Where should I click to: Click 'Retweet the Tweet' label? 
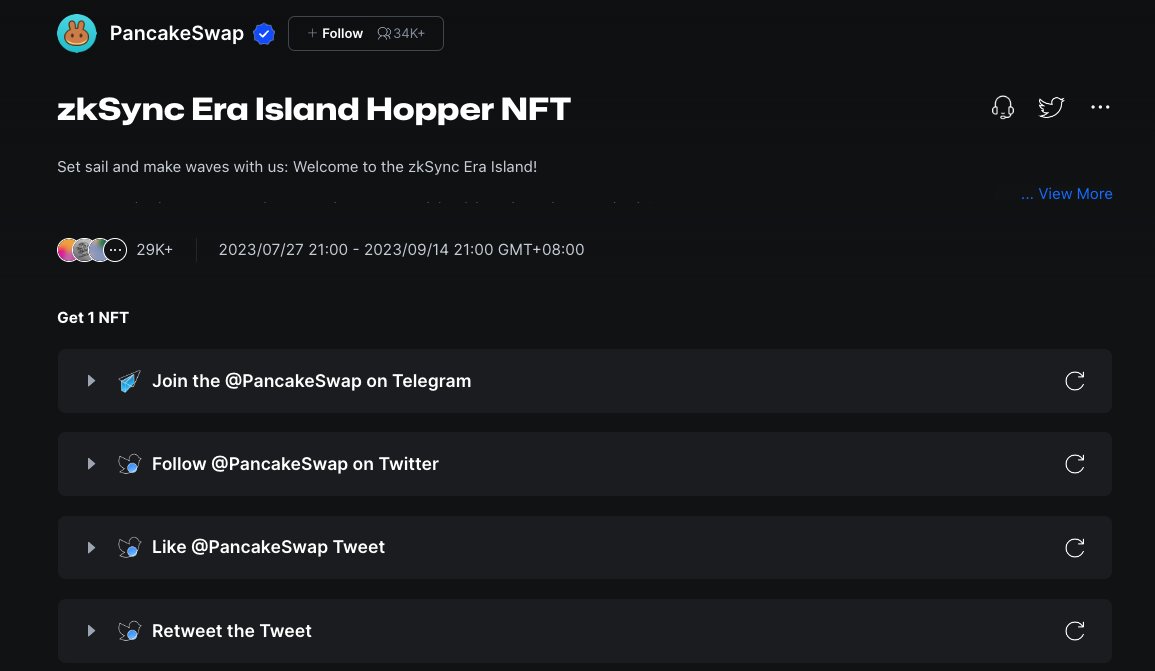pyautogui.click(x=232, y=631)
